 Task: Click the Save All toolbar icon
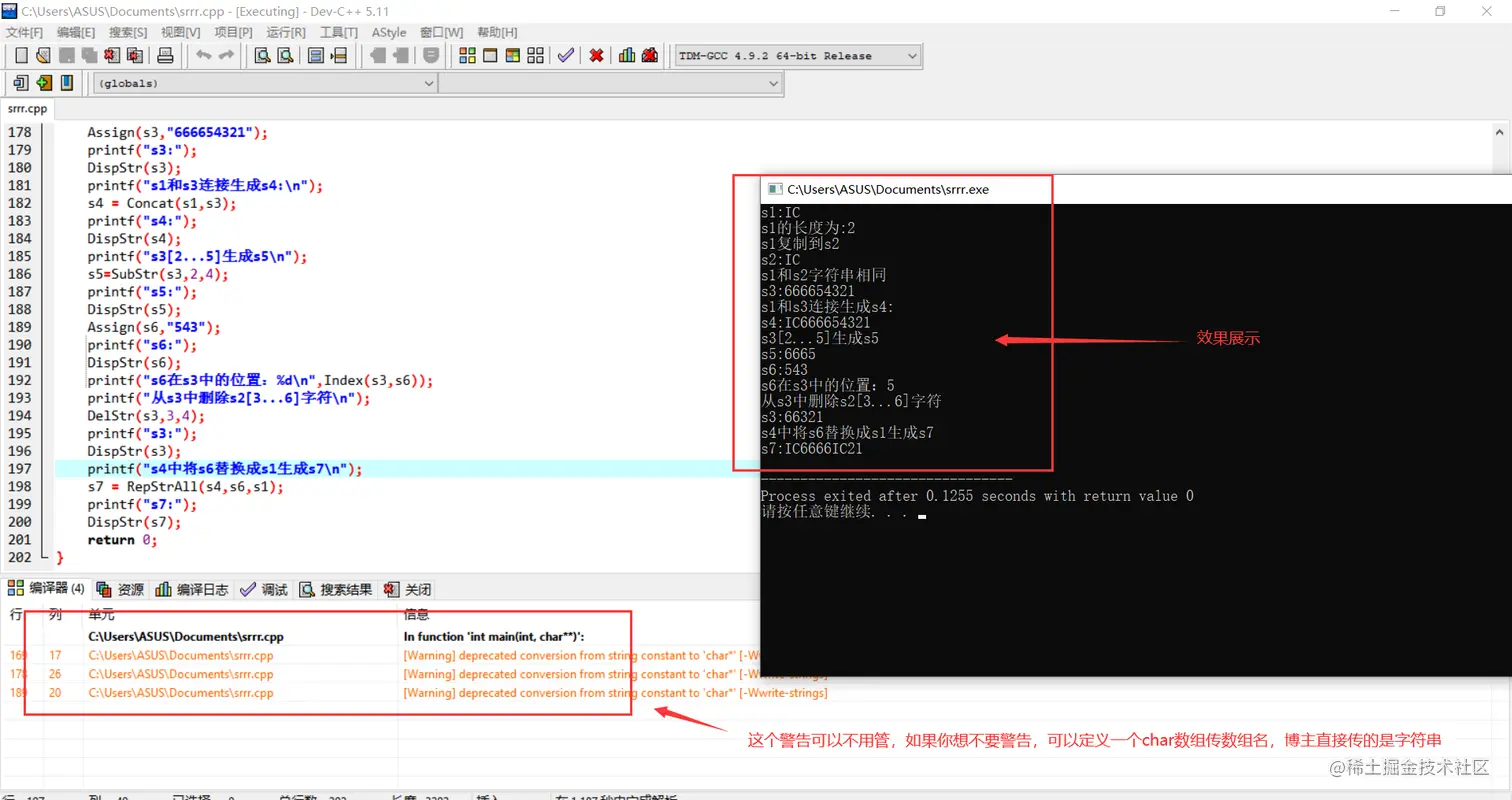(x=88, y=56)
